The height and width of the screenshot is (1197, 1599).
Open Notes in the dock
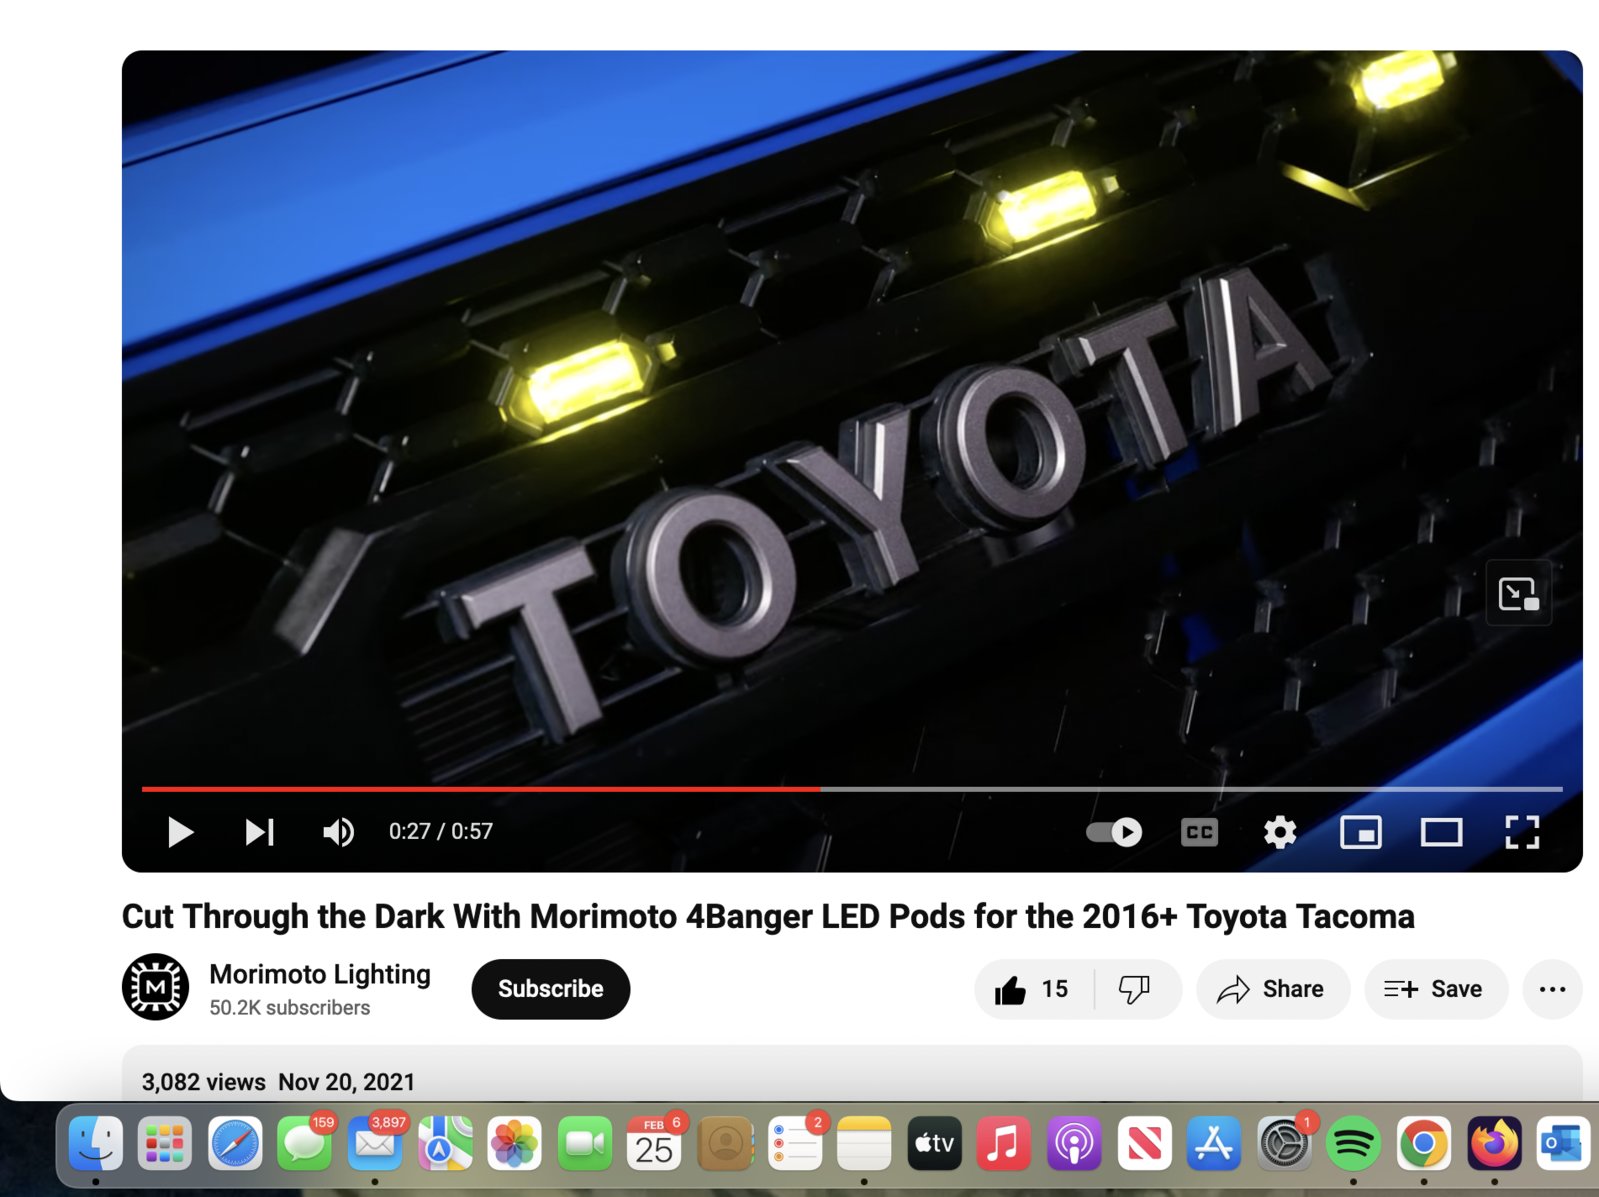click(x=864, y=1143)
